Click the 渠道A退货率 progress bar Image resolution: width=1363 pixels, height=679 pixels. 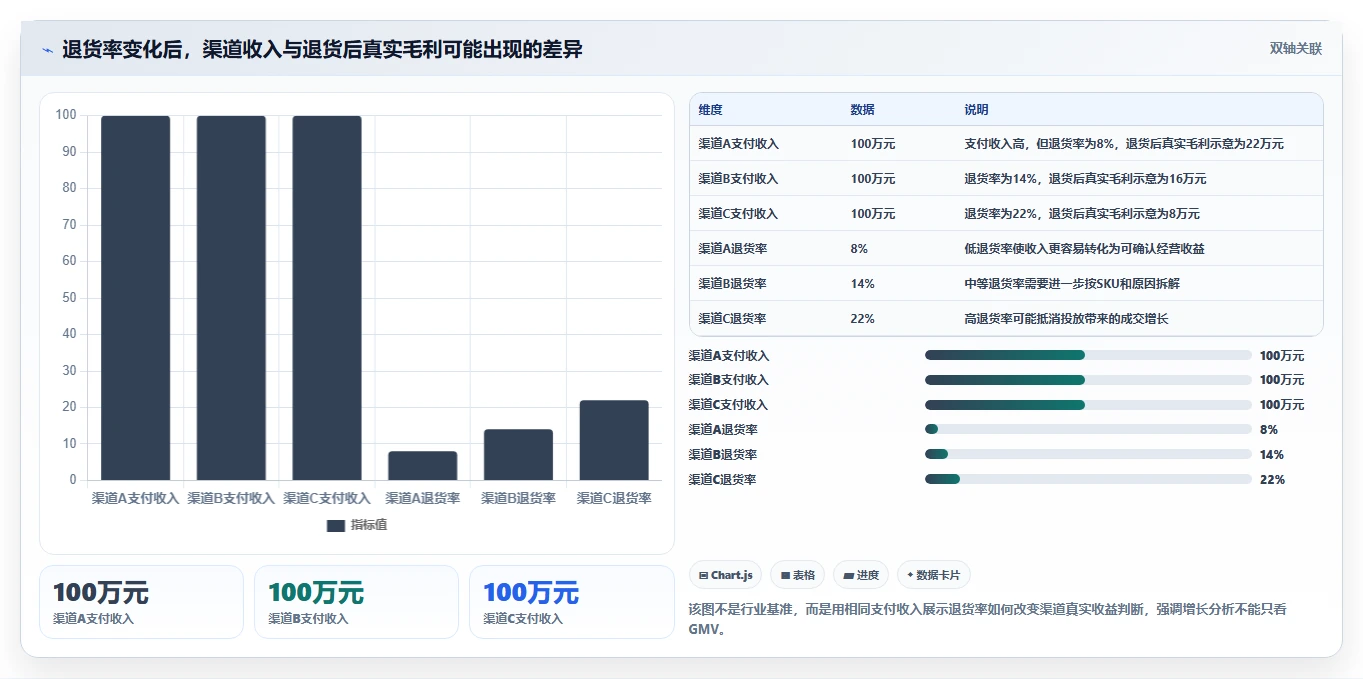1088,429
